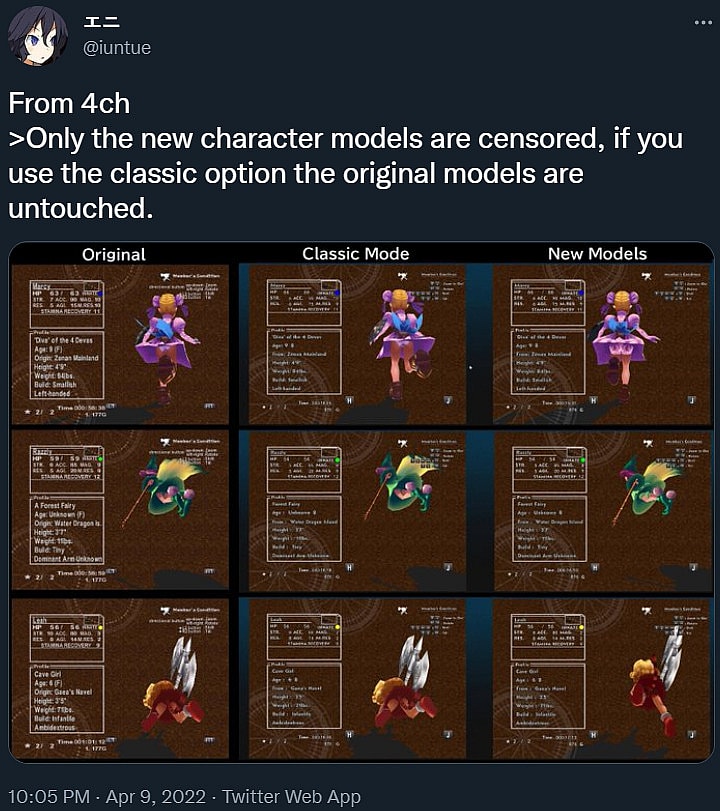The height and width of the screenshot is (811, 720).
Task: Open the 10:05 PM · Apr 9, 2022 timestamp link
Action: [x=107, y=797]
